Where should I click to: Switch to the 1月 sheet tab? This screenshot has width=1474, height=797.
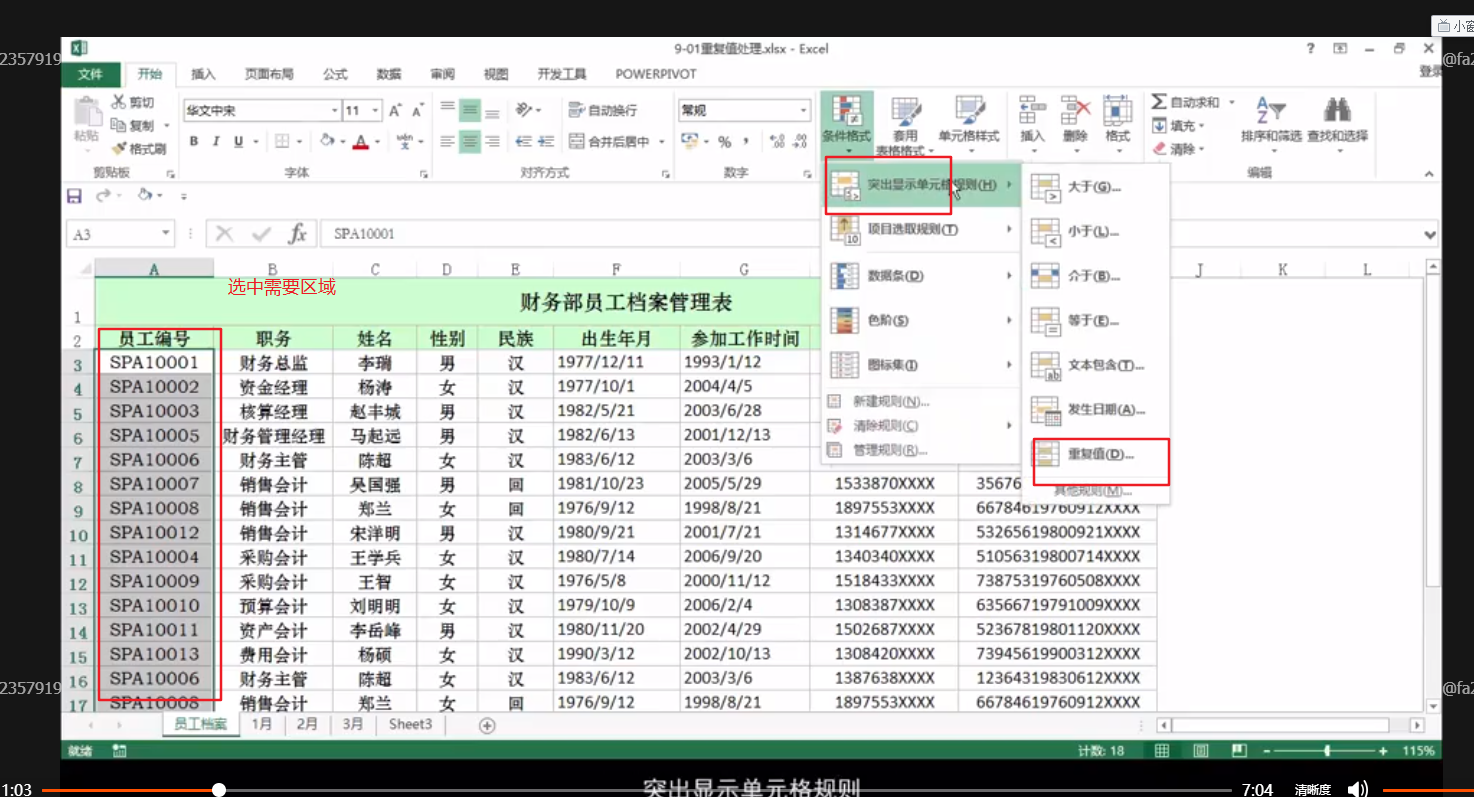(262, 724)
